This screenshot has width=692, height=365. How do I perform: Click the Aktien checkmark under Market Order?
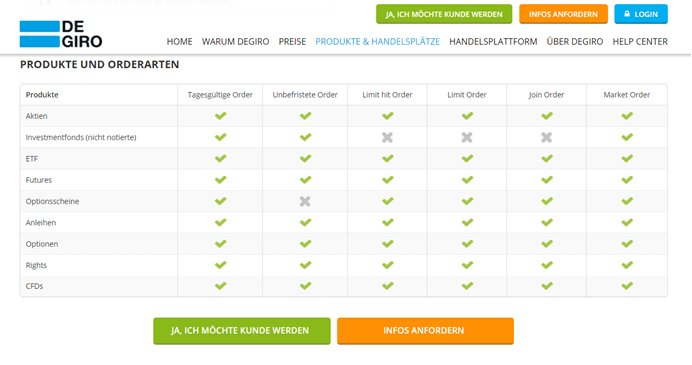pyautogui.click(x=627, y=116)
